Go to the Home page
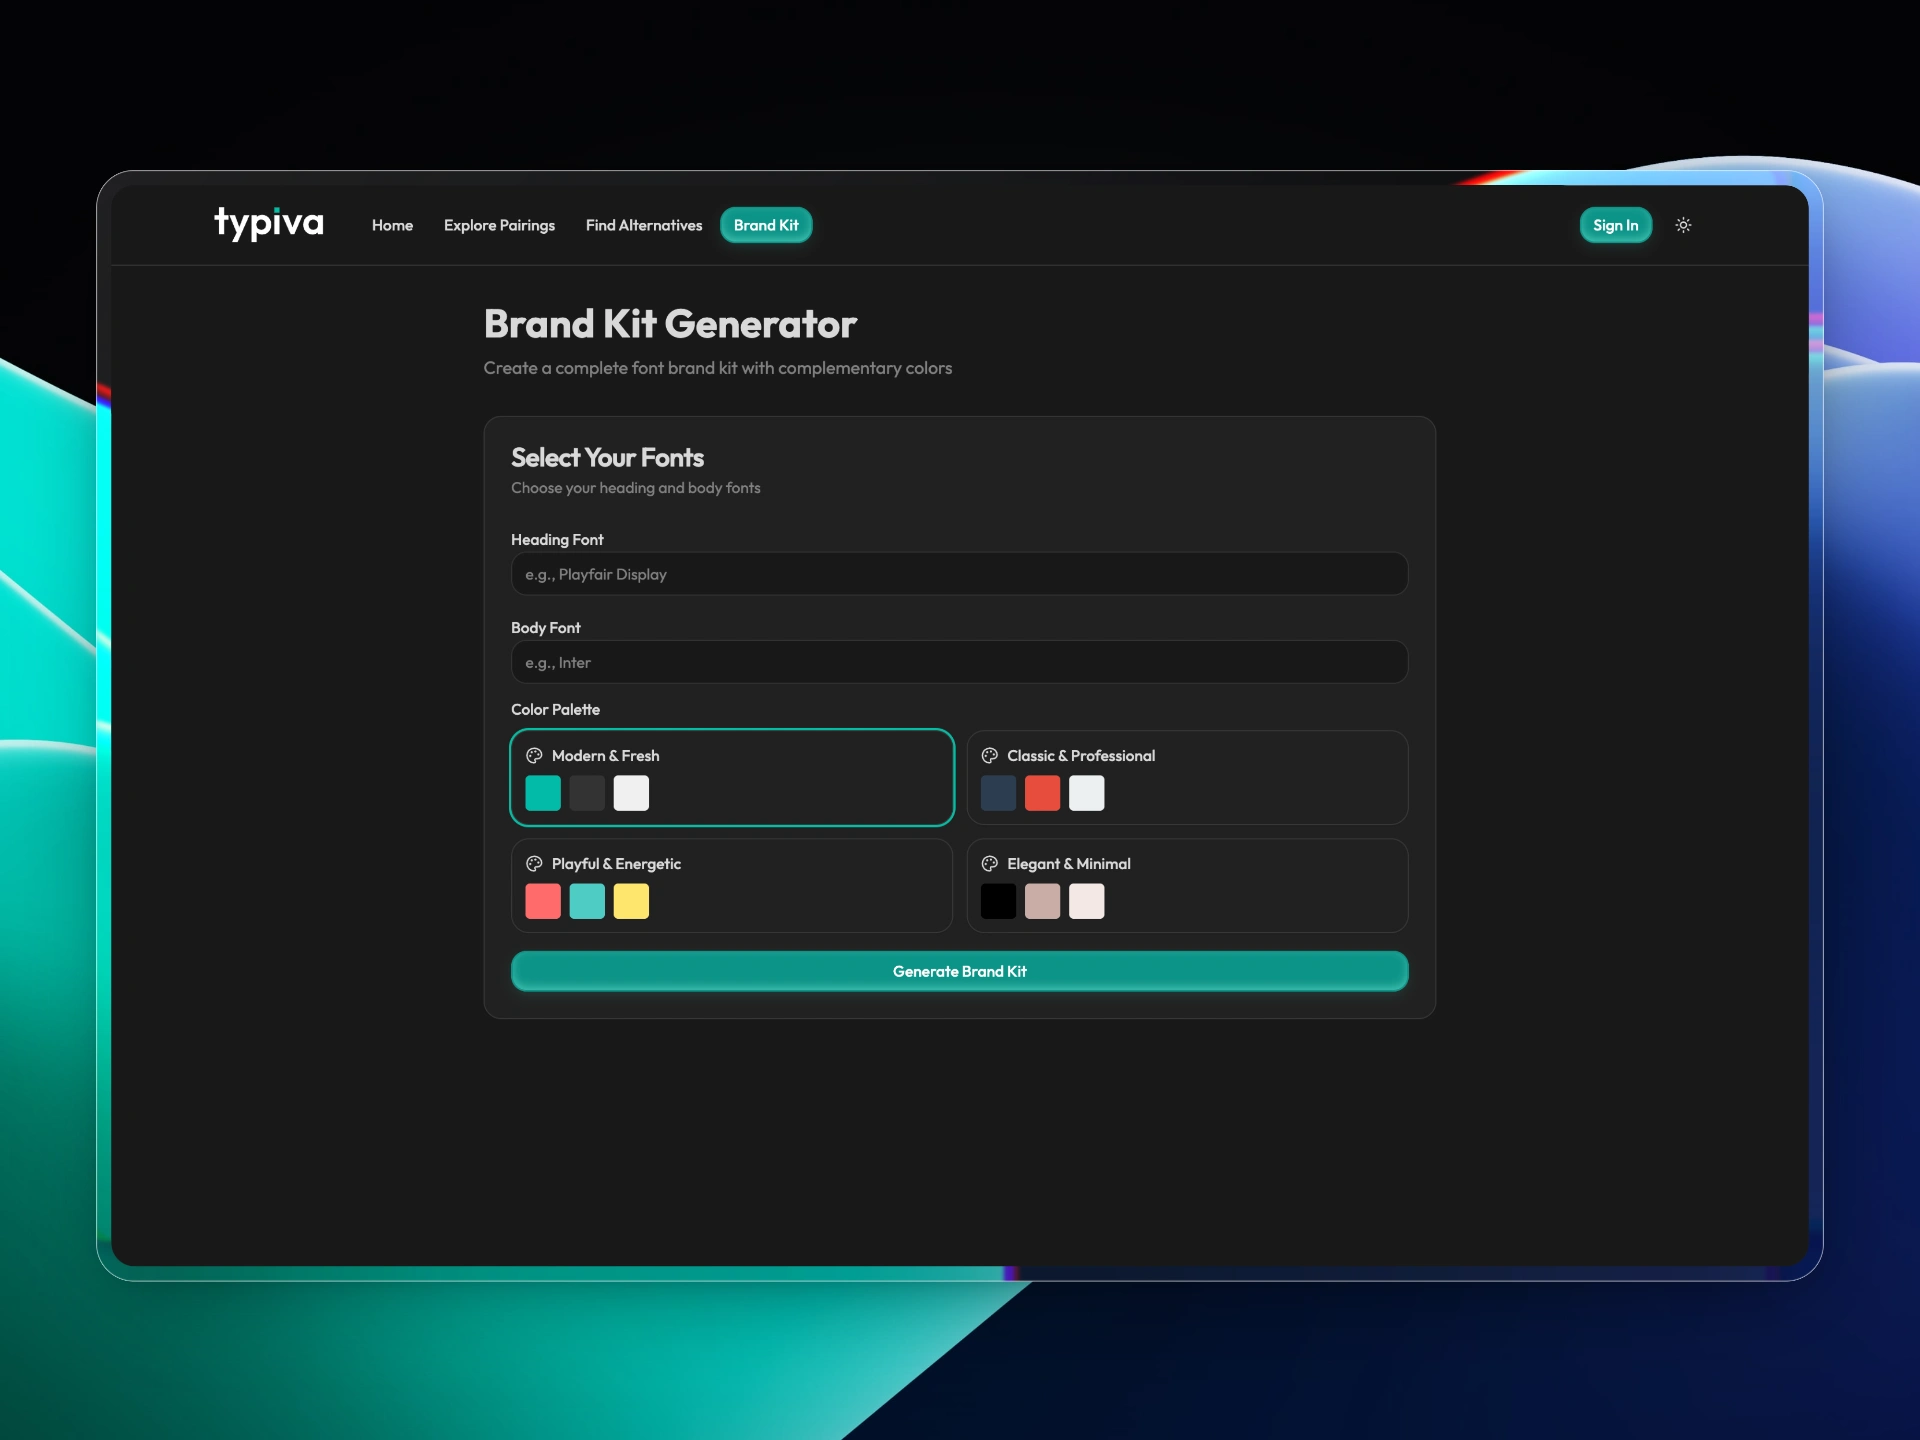1920x1440 pixels. [392, 225]
